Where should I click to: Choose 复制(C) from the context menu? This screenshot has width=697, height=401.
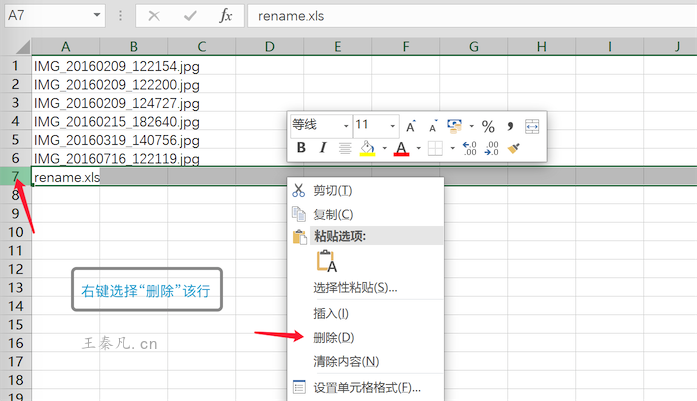click(x=333, y=213)
